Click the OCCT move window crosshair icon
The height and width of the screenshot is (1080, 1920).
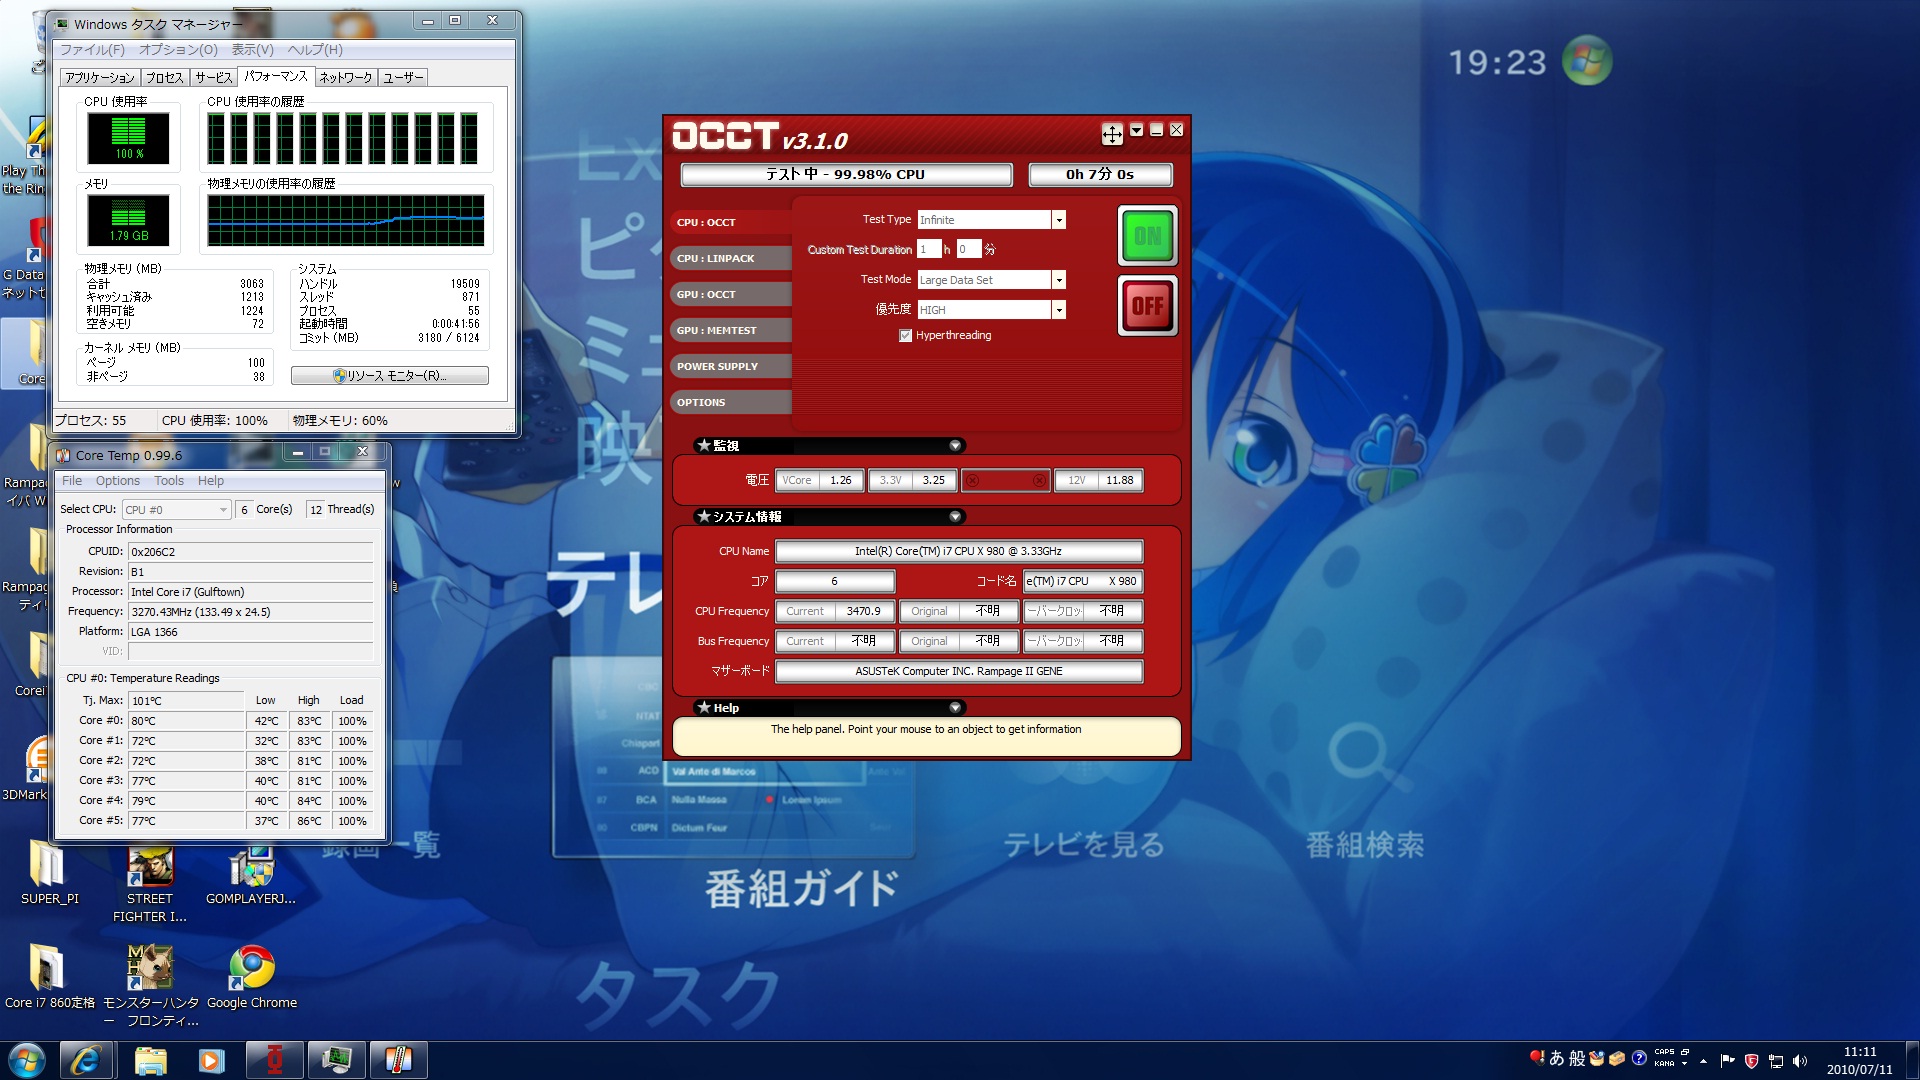click(x=1112, y=133)
